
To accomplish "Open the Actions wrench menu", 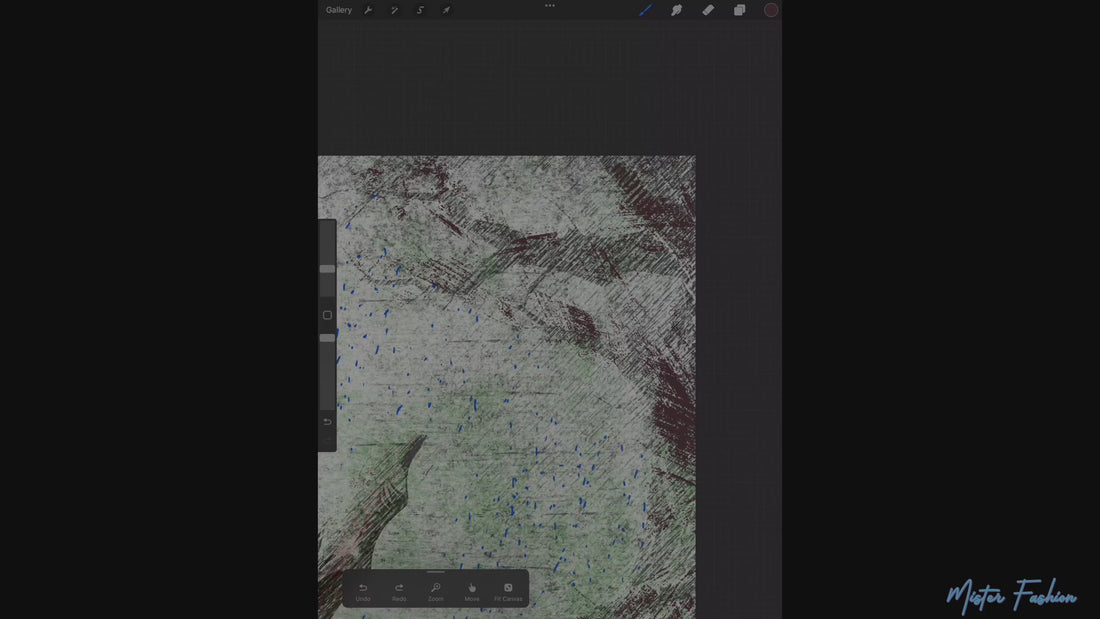I will [x=368, y=10].
